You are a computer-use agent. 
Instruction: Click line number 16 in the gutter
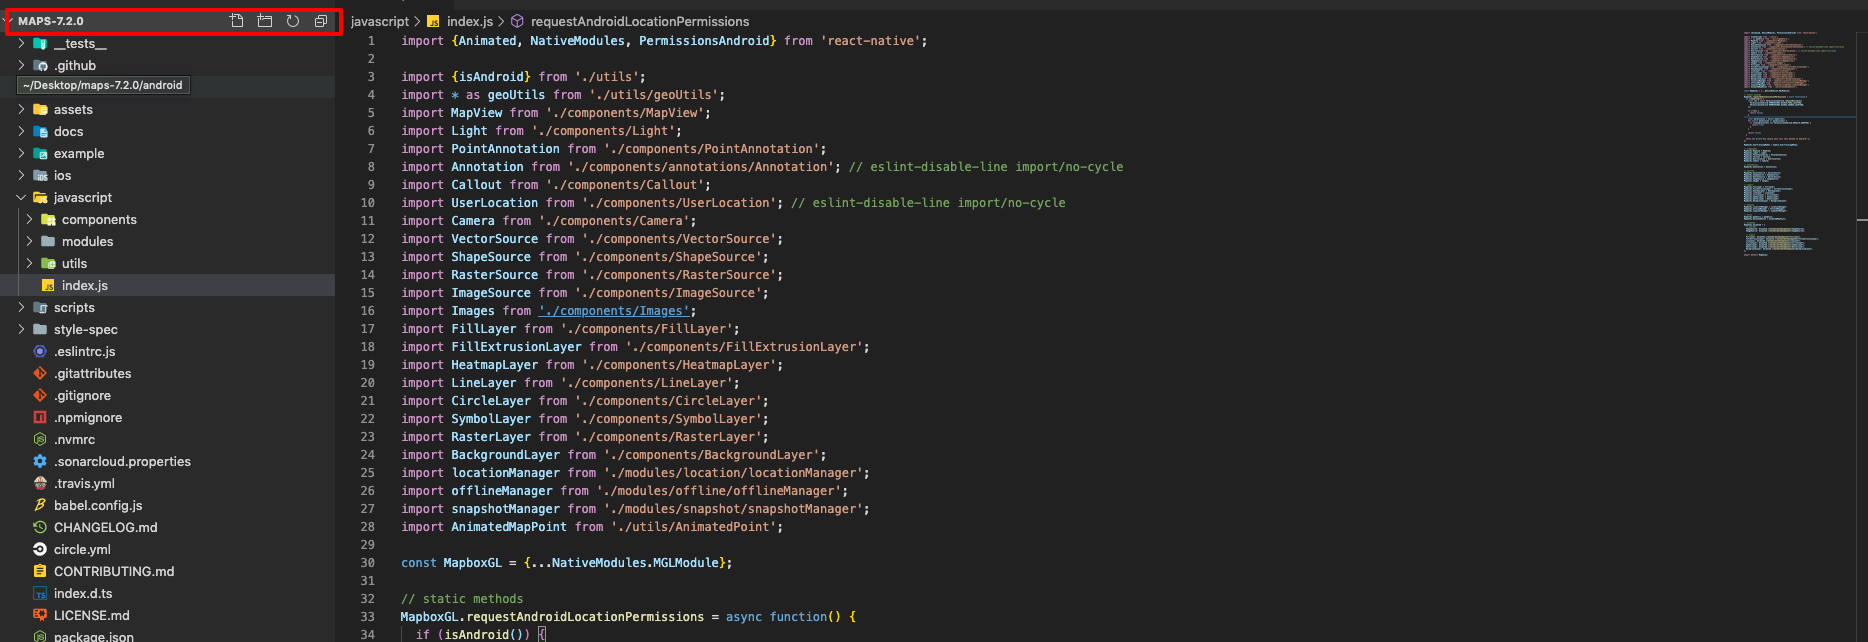pyautogui.click(x=367, y=311)
